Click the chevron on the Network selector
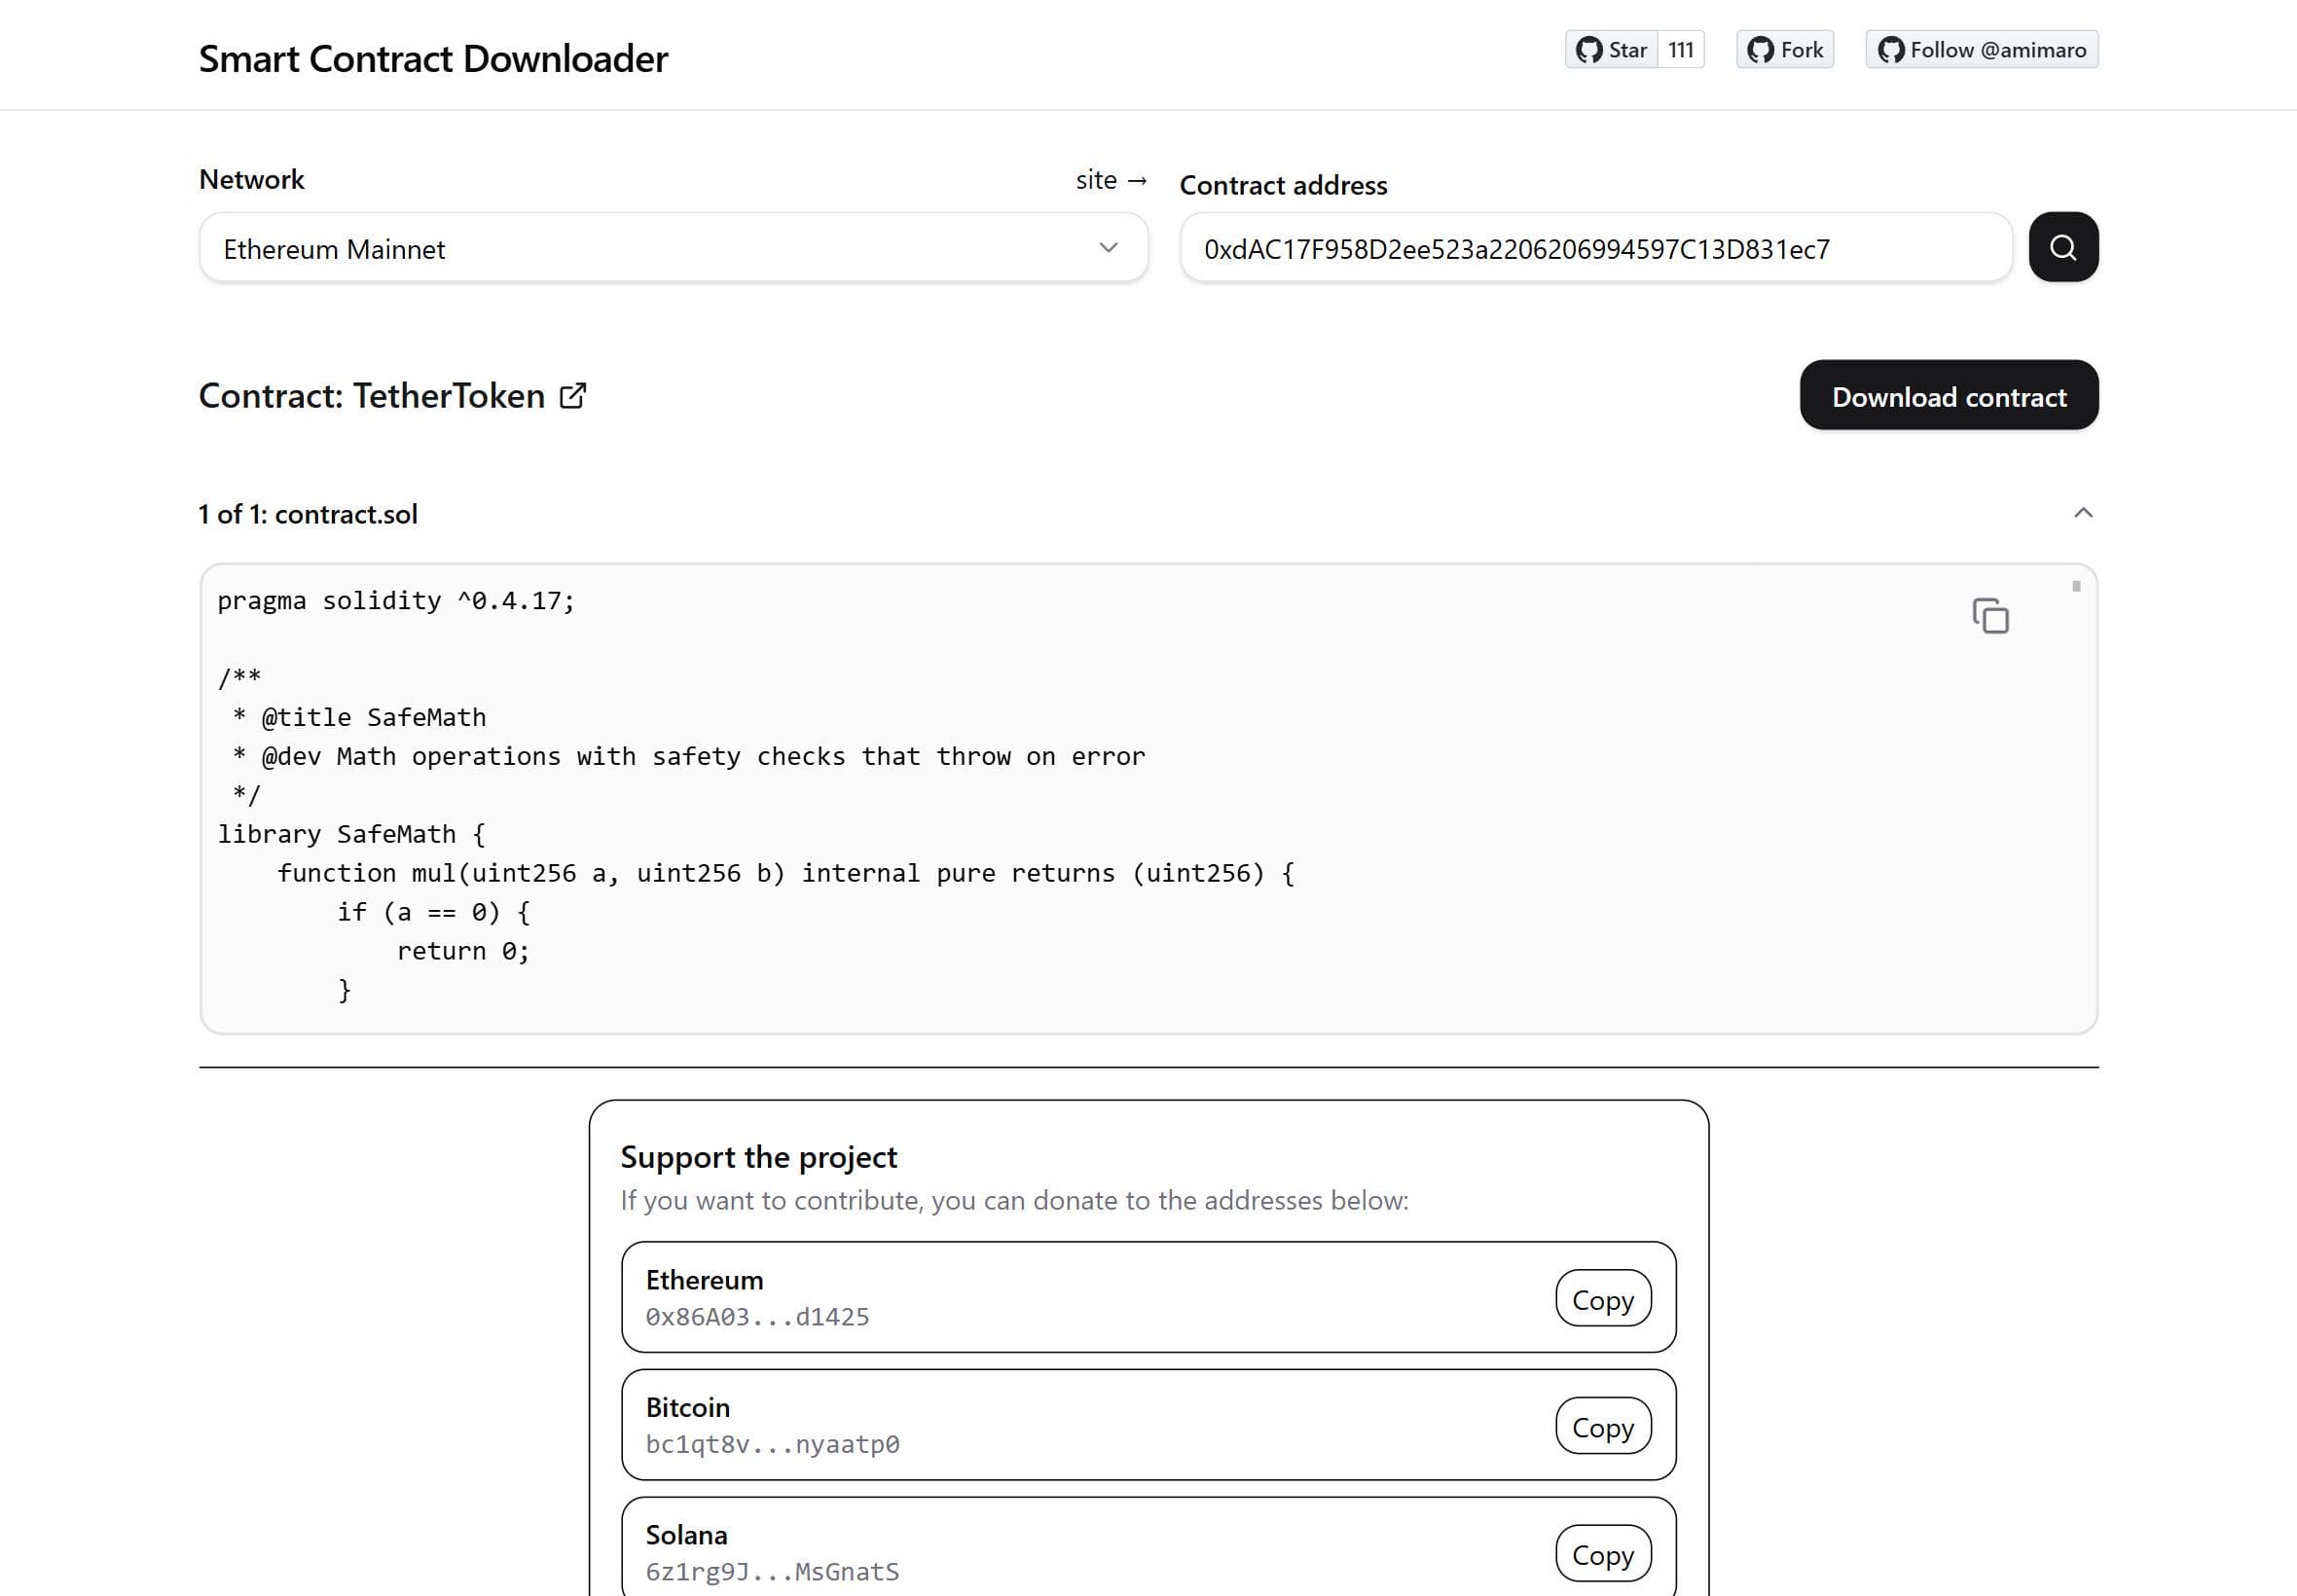The image size is (2297, 1596). coord(1108,248)
